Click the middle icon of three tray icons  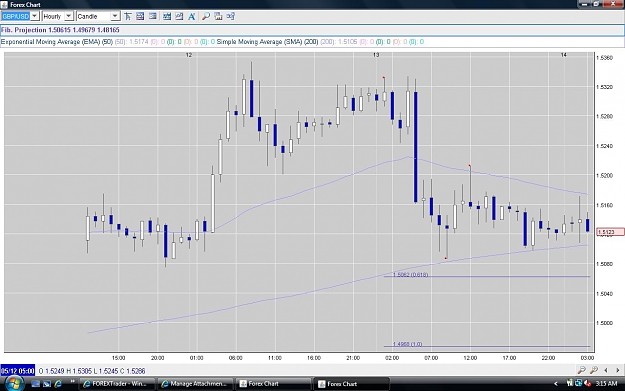point(578,383)
